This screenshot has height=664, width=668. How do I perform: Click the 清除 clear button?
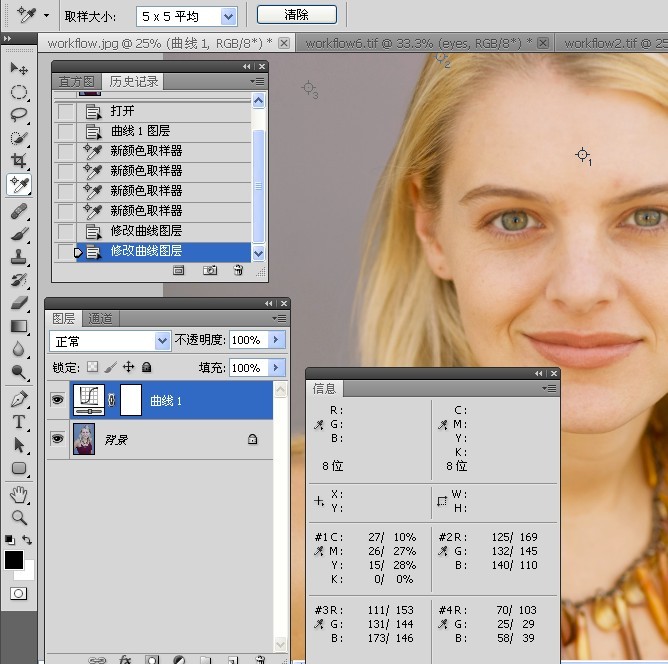(297, 15)
